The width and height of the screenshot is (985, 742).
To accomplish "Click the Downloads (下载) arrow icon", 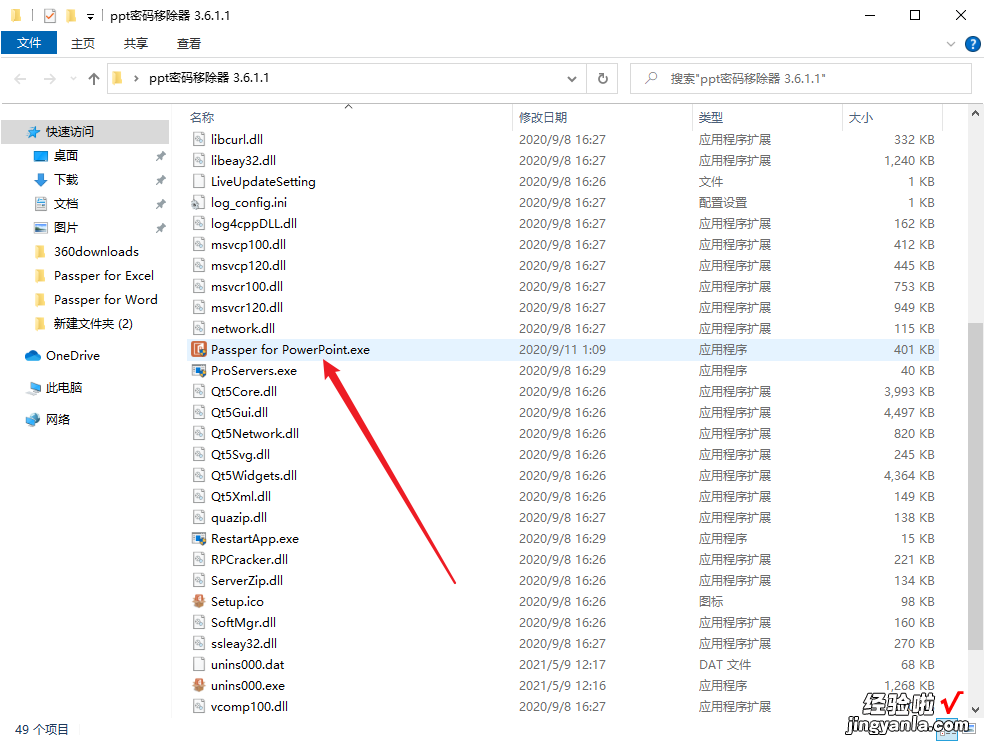I will pyautogui.click(x=41, y=180).
